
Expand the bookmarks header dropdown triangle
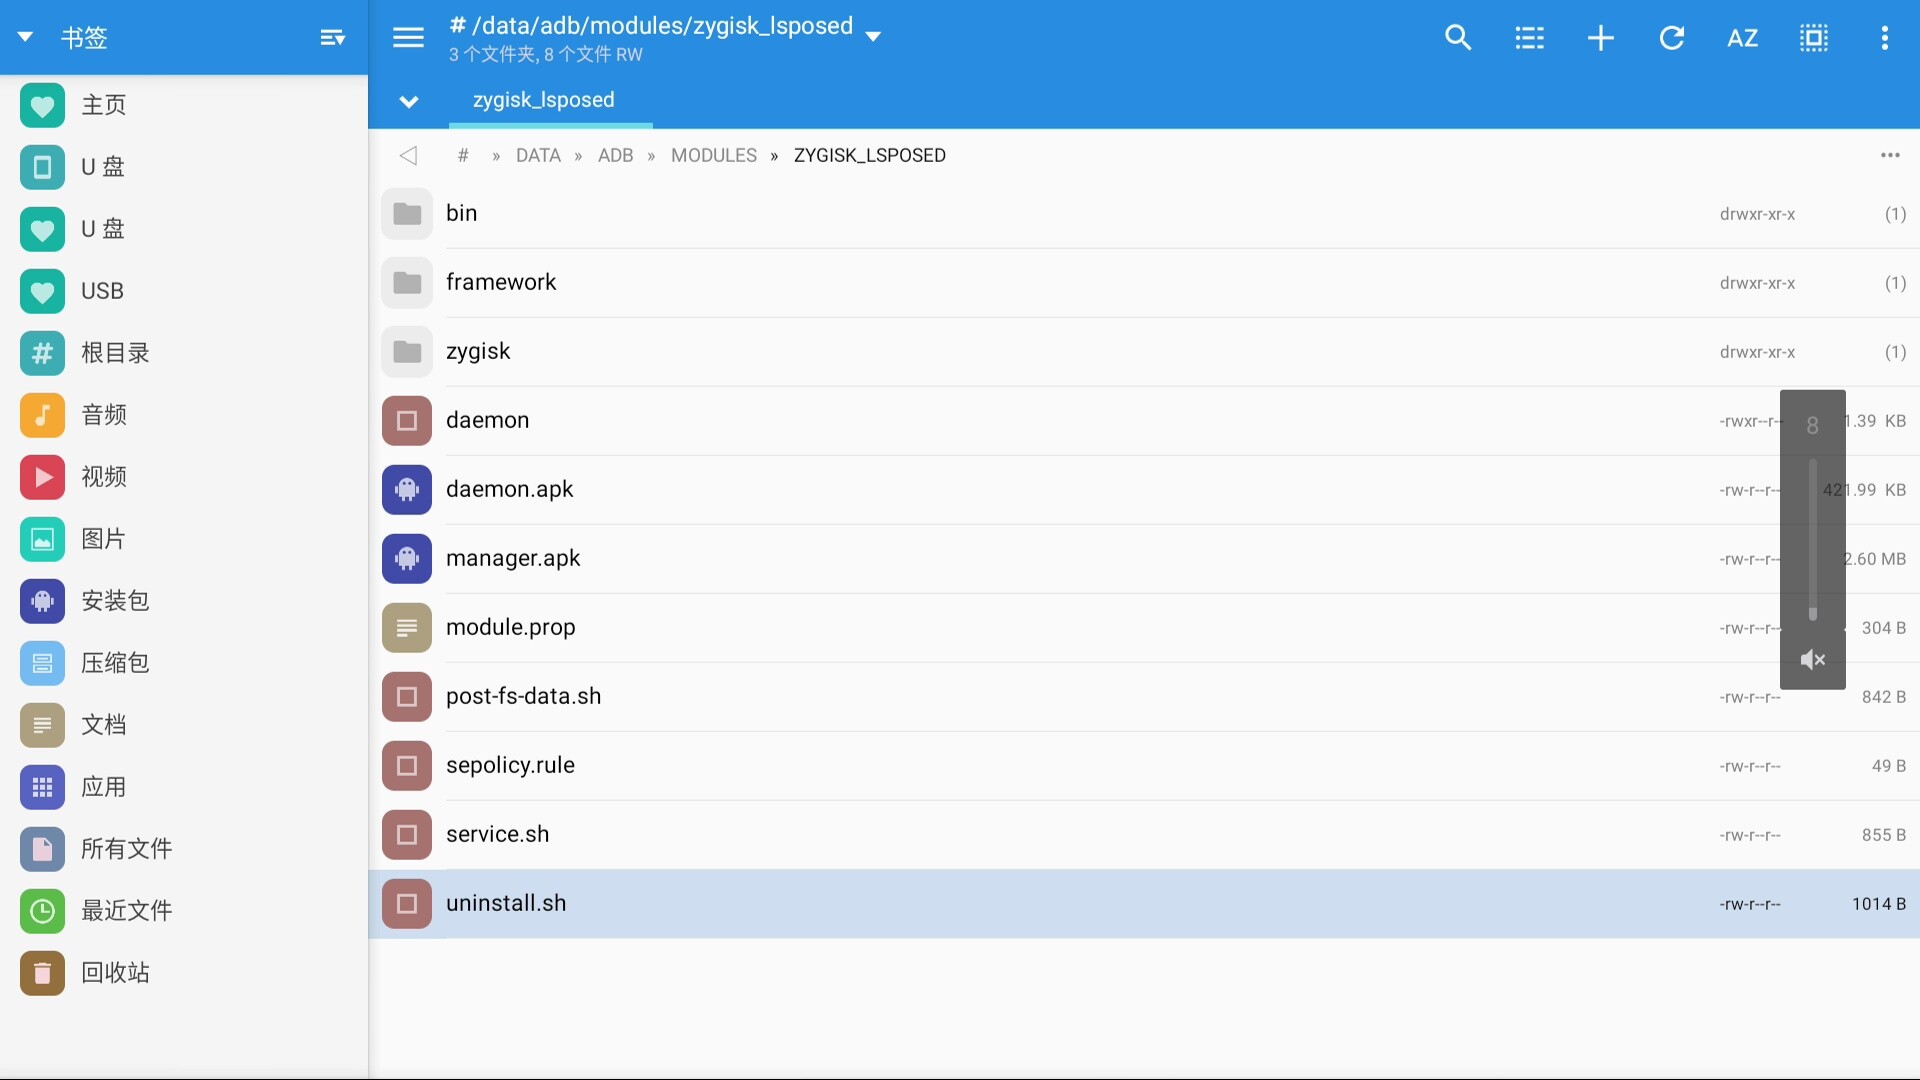[26, 37]
